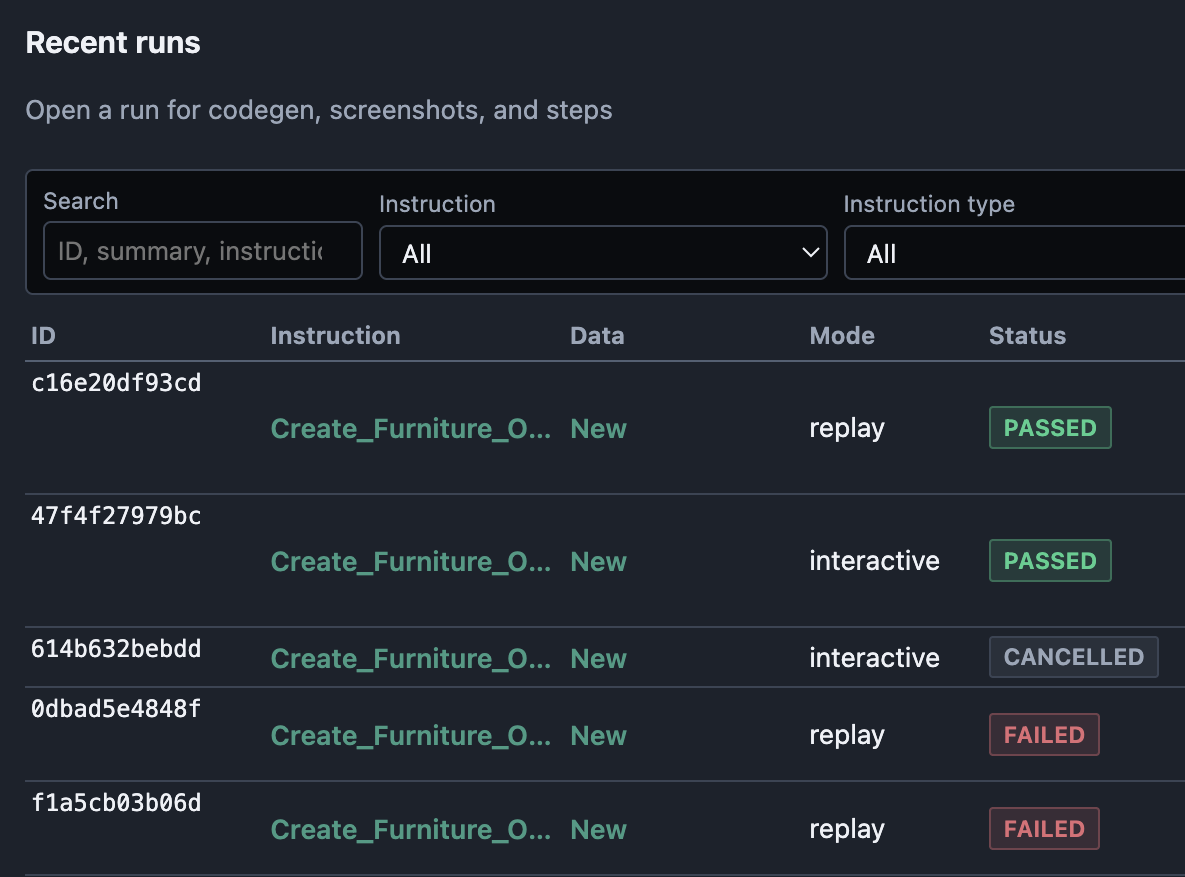Screen dimensions: 1185x877
Task: Click interactive mode cell for 614b632bebdd
Action: [874, 658]
